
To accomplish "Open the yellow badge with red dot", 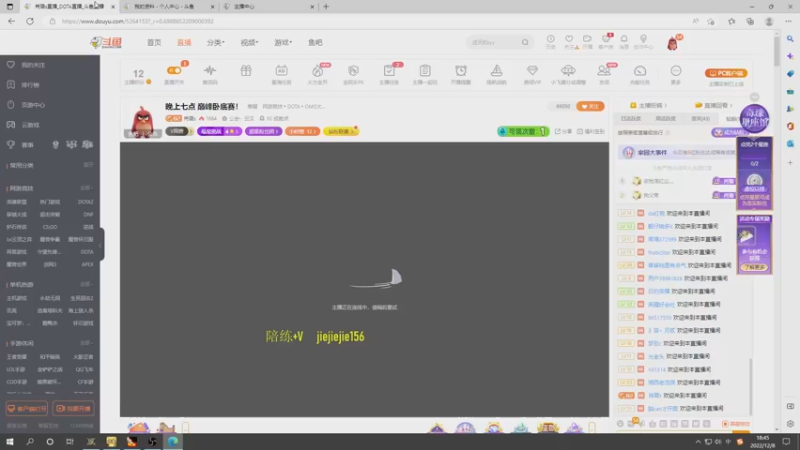I will [341, 131].
